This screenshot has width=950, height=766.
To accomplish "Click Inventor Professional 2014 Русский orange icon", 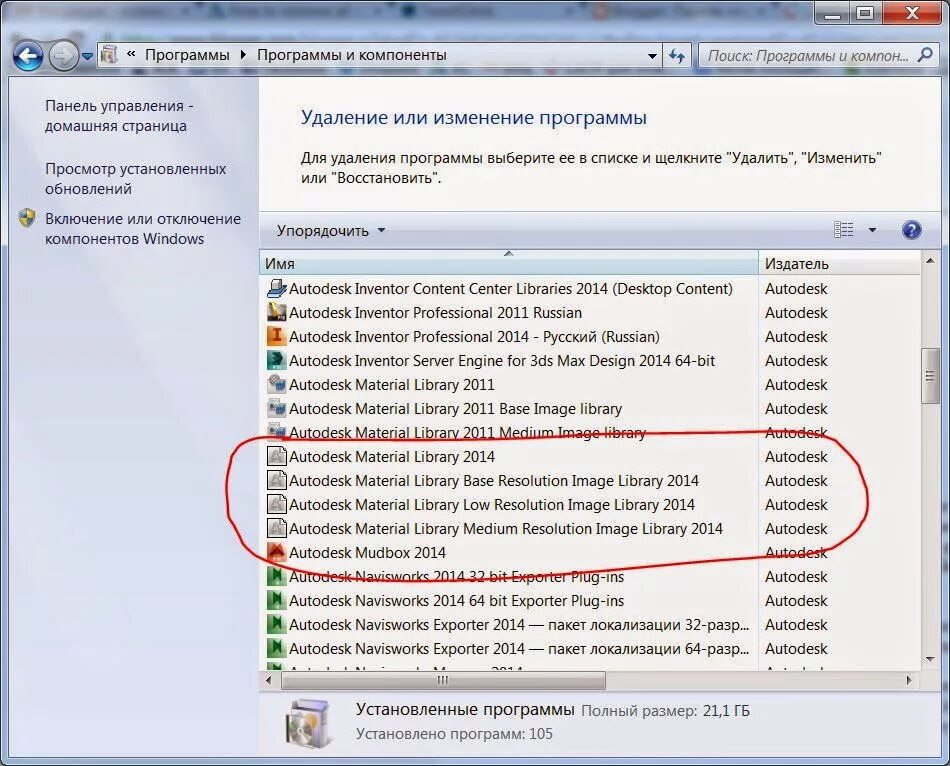I will point(277,336).
